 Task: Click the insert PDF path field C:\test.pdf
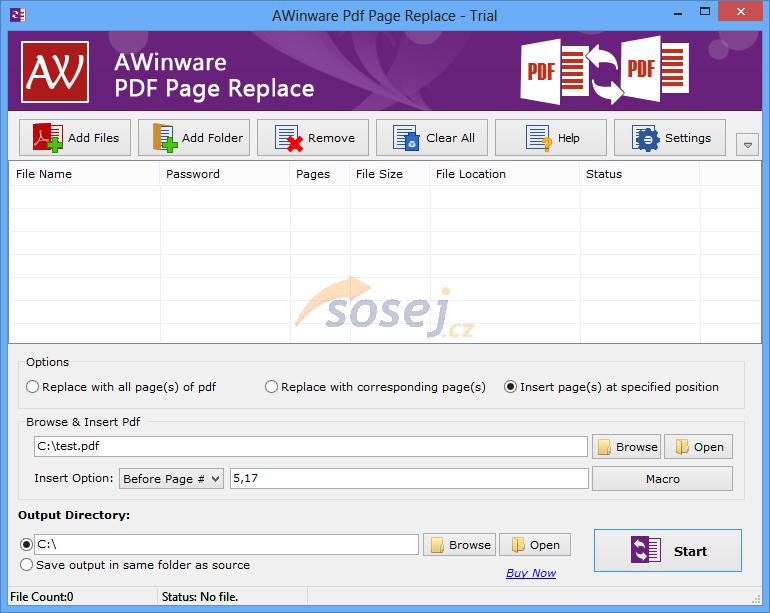click(311, 446)
